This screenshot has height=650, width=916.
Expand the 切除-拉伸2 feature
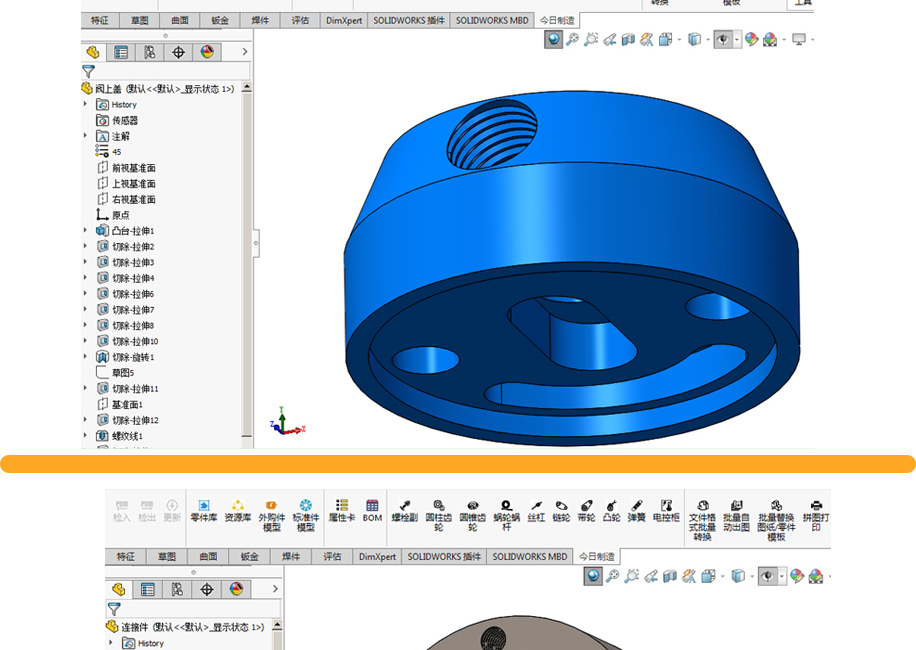(x=85, y=246)
